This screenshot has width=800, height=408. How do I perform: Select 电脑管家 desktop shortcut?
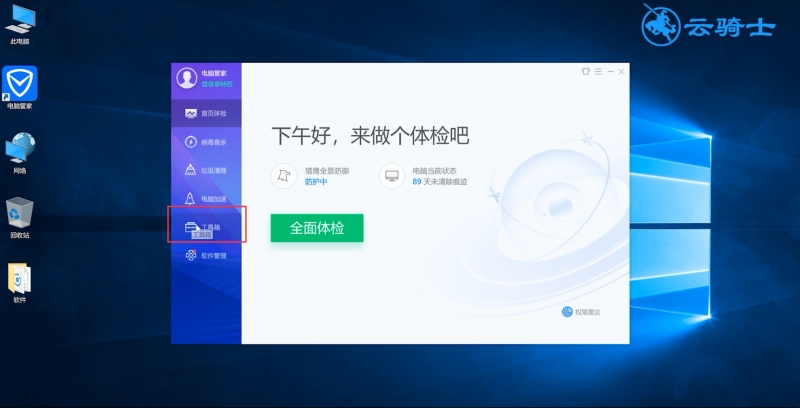pos(20,87)
